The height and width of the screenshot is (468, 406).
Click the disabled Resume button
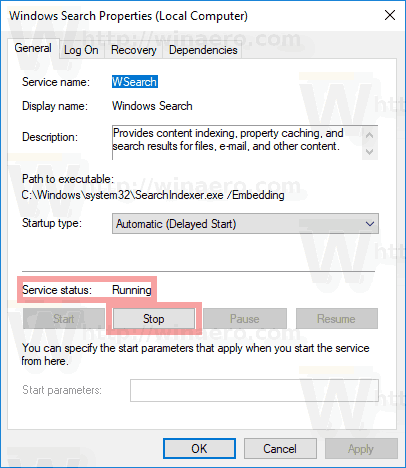pos(337,319)
